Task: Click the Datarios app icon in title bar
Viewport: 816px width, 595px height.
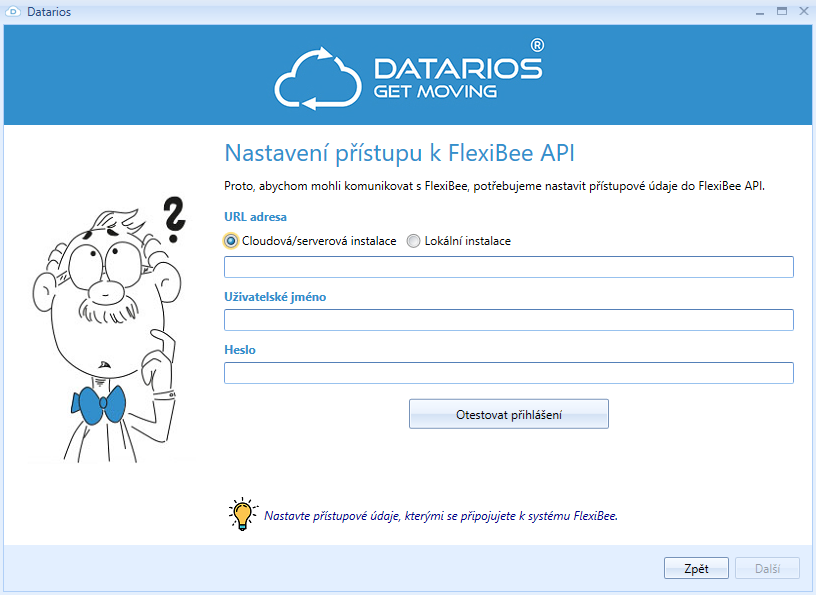Action: tap(14, 12)
